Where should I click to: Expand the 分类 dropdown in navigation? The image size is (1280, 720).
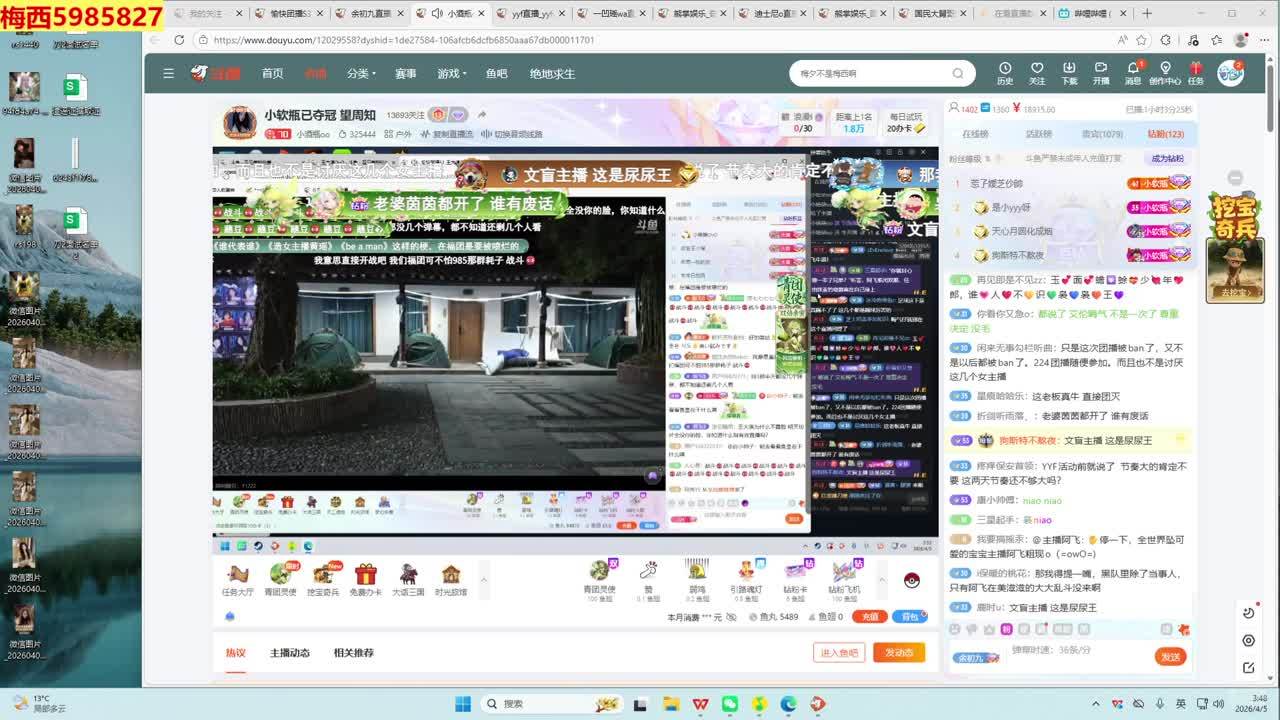(361, 73)
